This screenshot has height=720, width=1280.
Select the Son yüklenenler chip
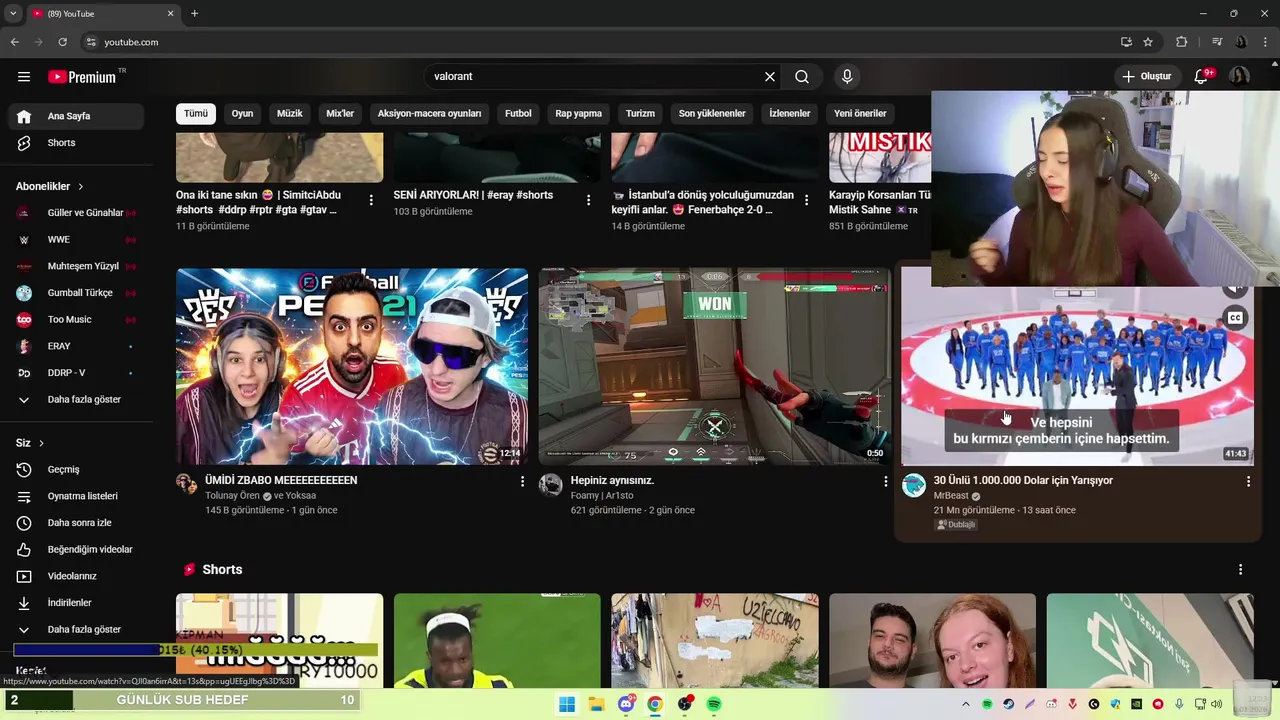pyautogui.click(x=712, y=113)
